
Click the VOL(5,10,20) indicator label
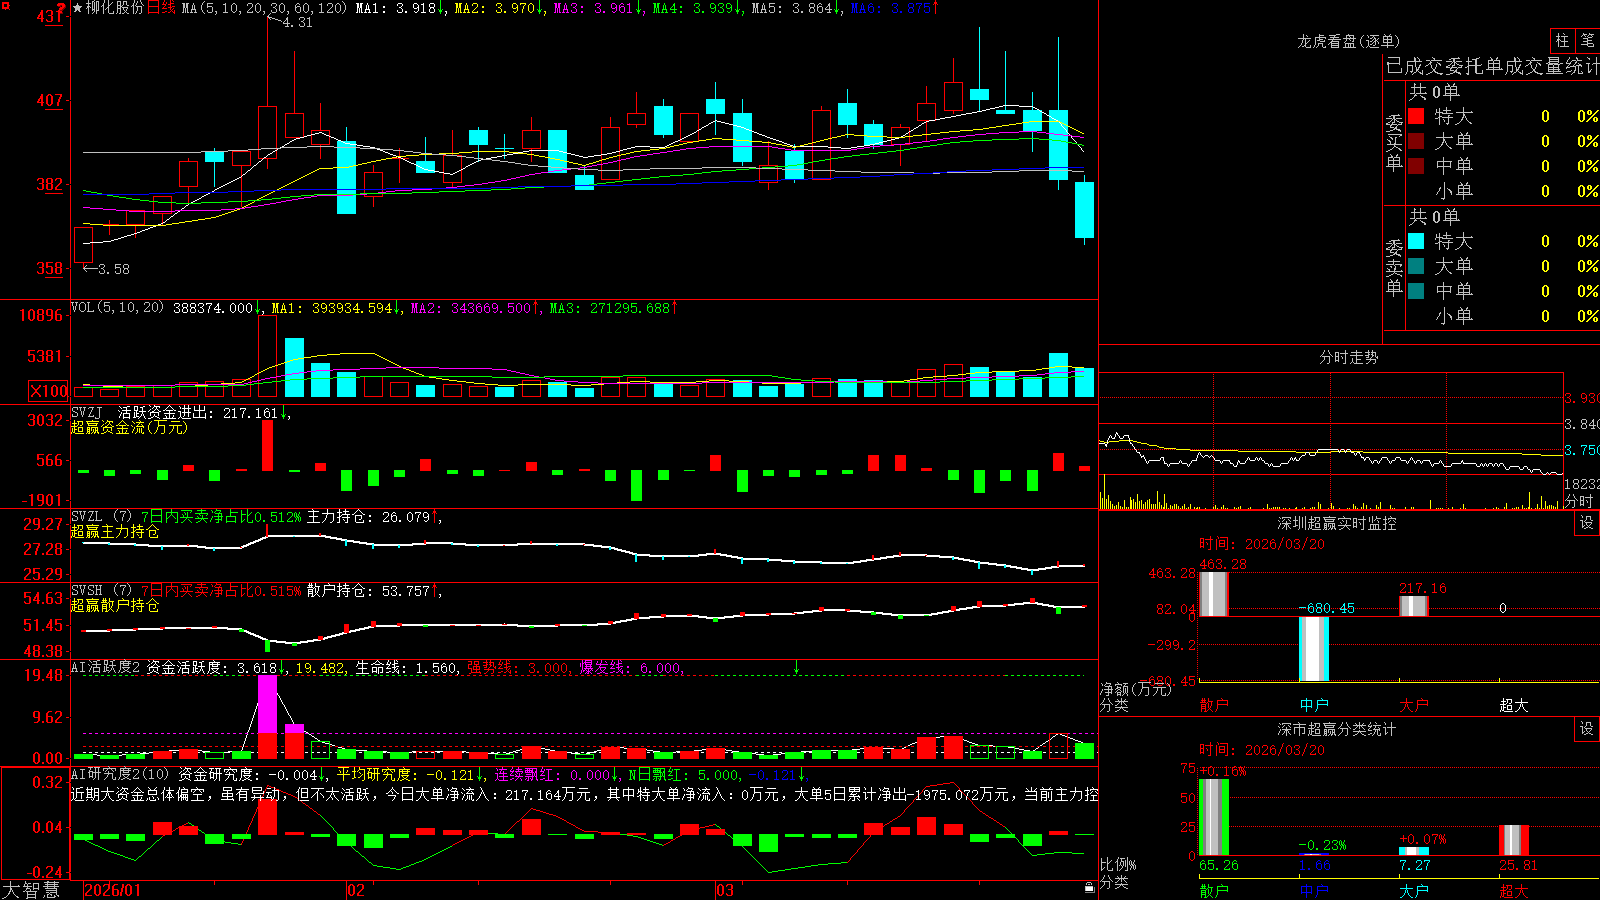[117, 307]
